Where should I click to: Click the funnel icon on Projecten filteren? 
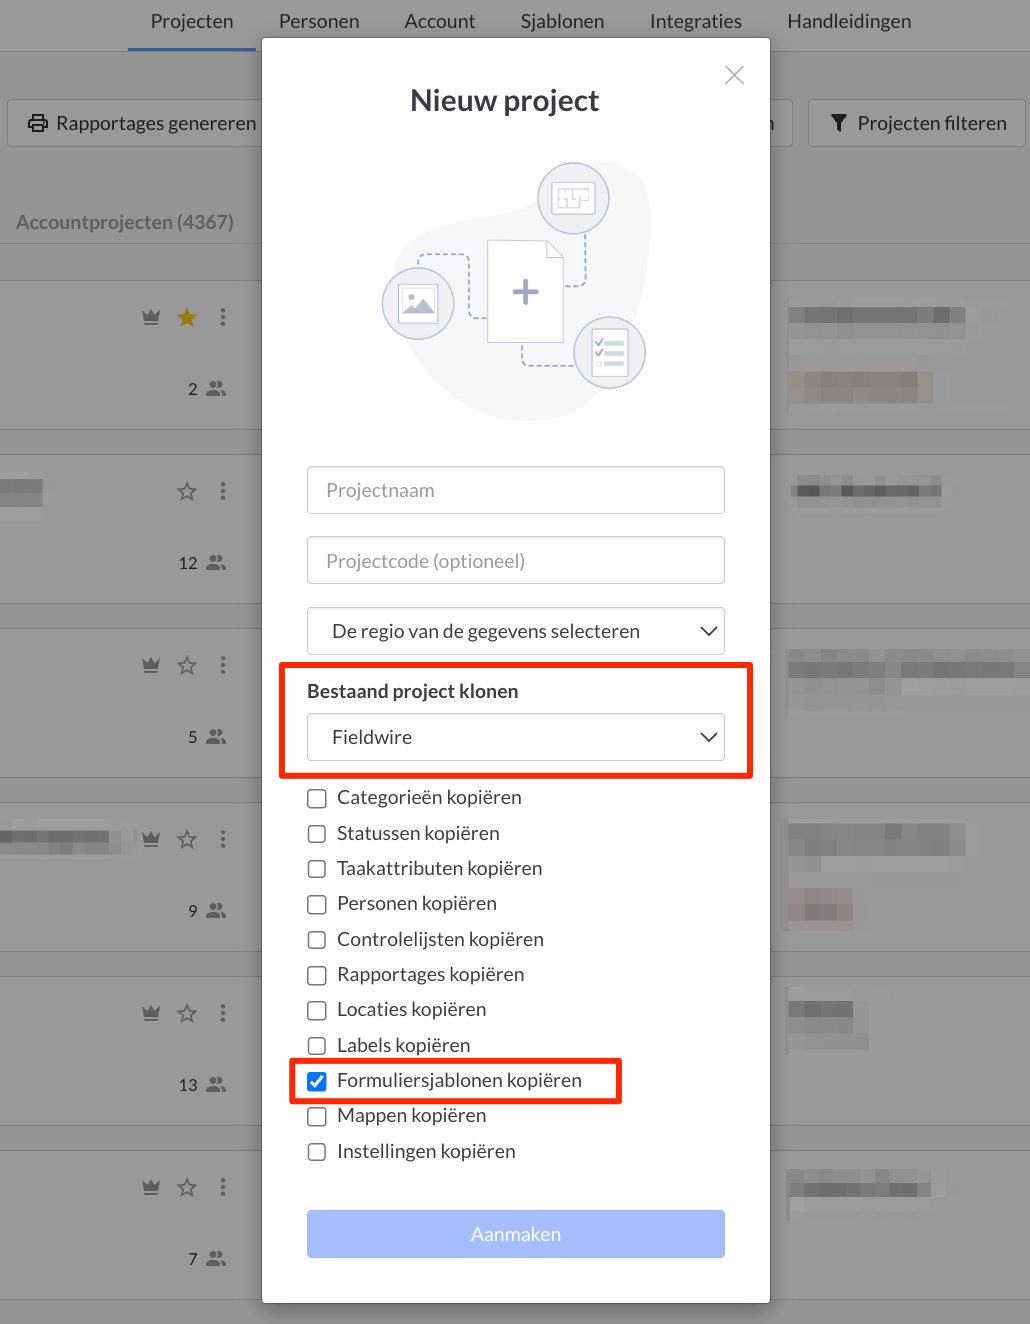click(x=839, y=123)
